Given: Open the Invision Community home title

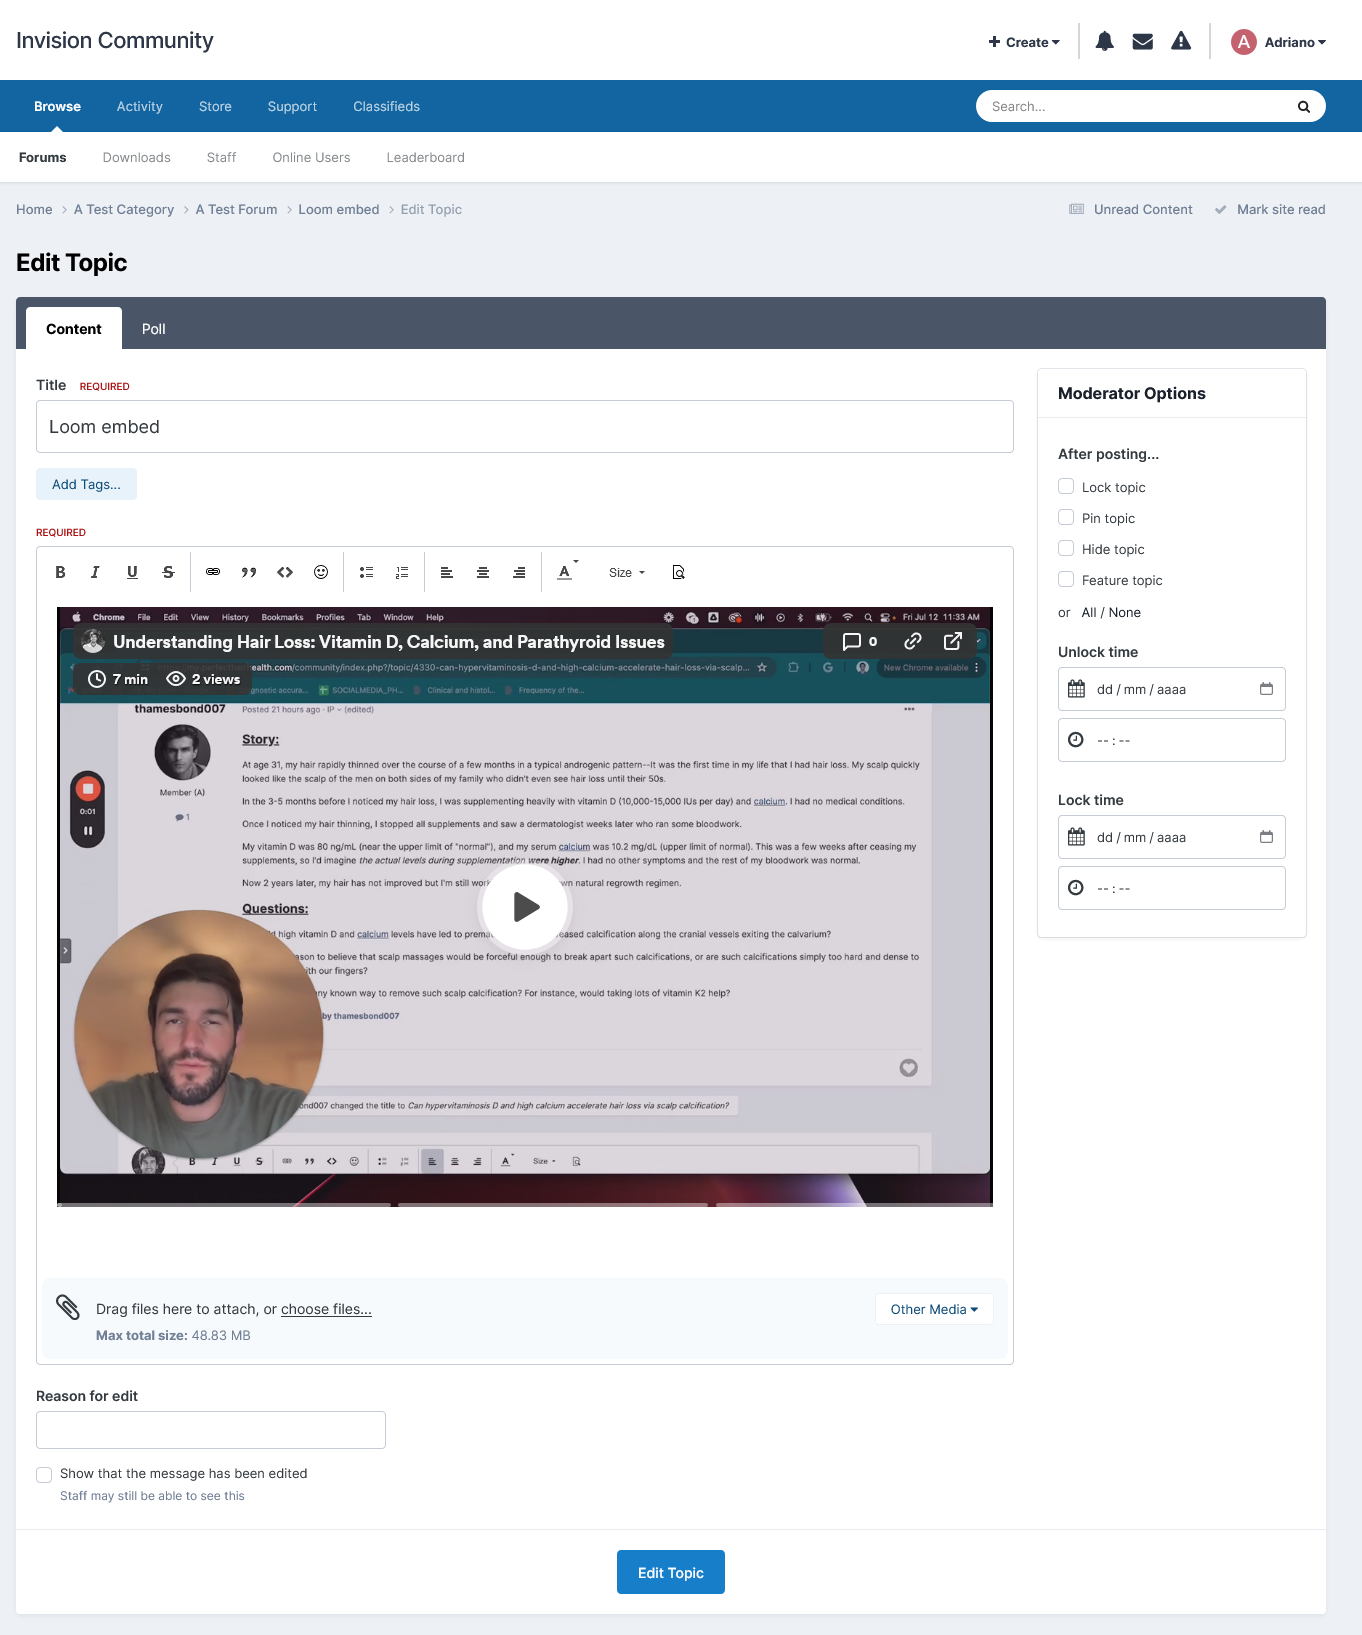Looking at the screenshot, I should point(115,40).
